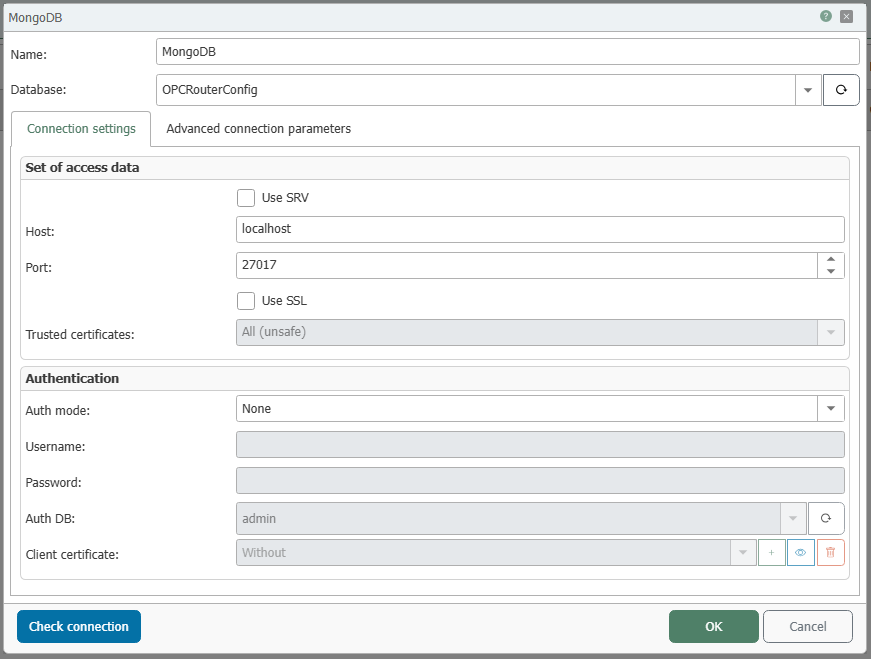Focus the Name input field
The width and height of the screenshot is (871, 659).
pos(508,52)
